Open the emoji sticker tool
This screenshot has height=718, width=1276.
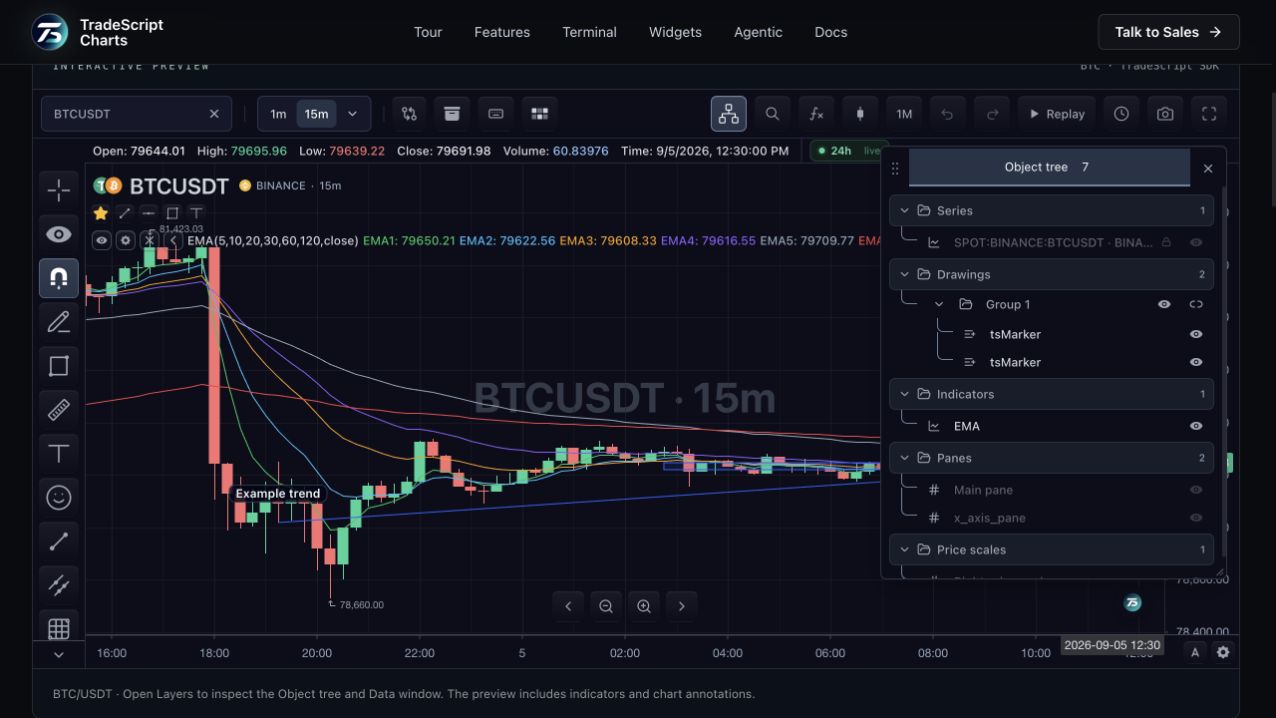tap(59, 497)
